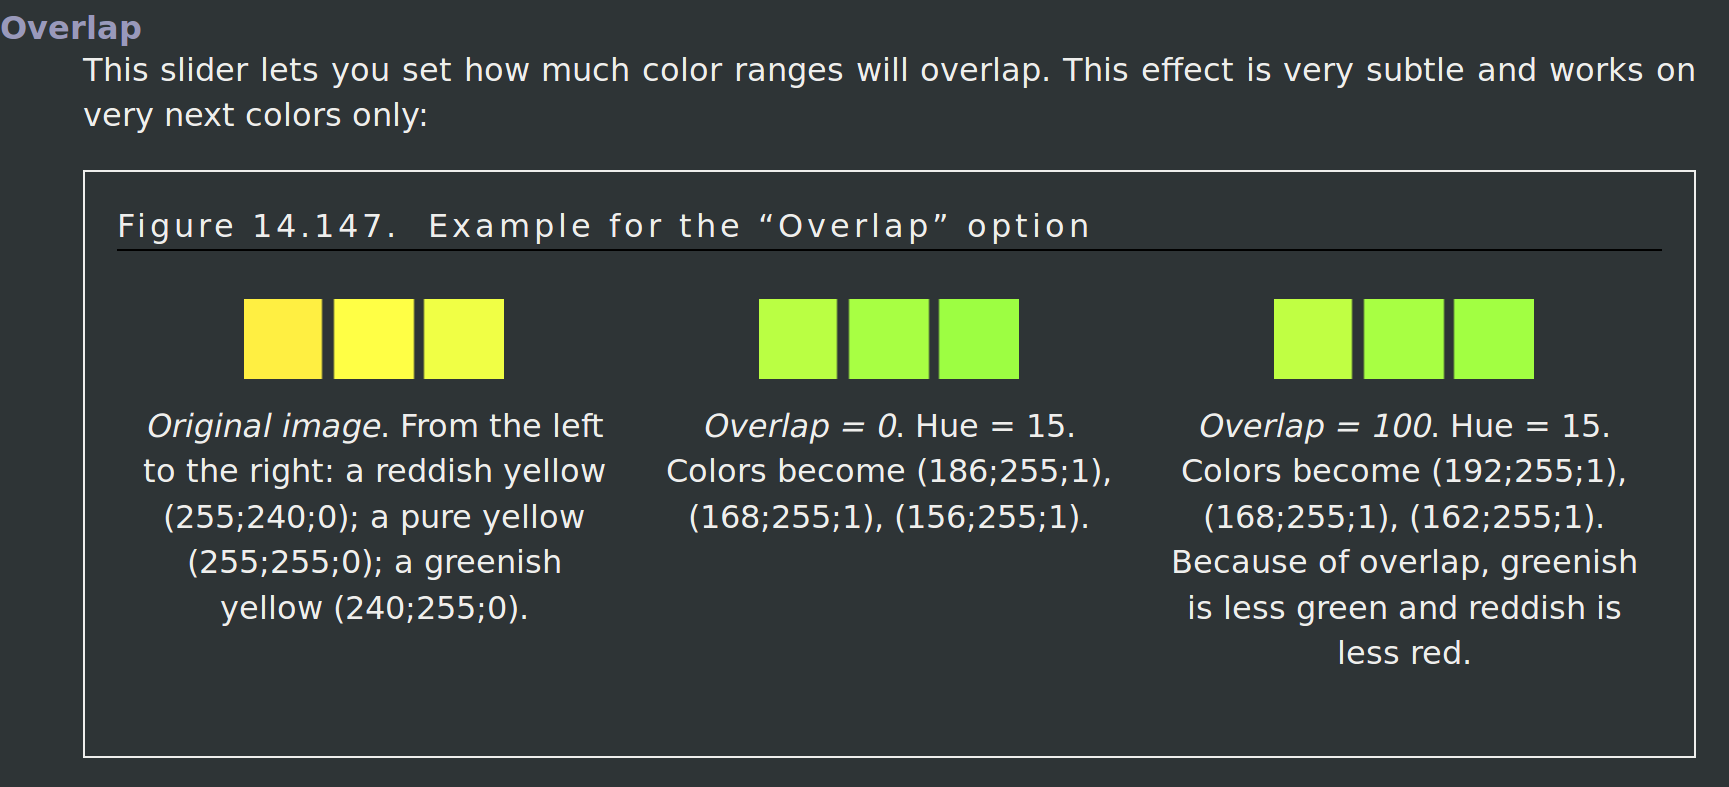Click the italic "Overlap = 0" caption text
Image resolution: width=1729 pixels, height=787 pixels.
click(803, 426)
